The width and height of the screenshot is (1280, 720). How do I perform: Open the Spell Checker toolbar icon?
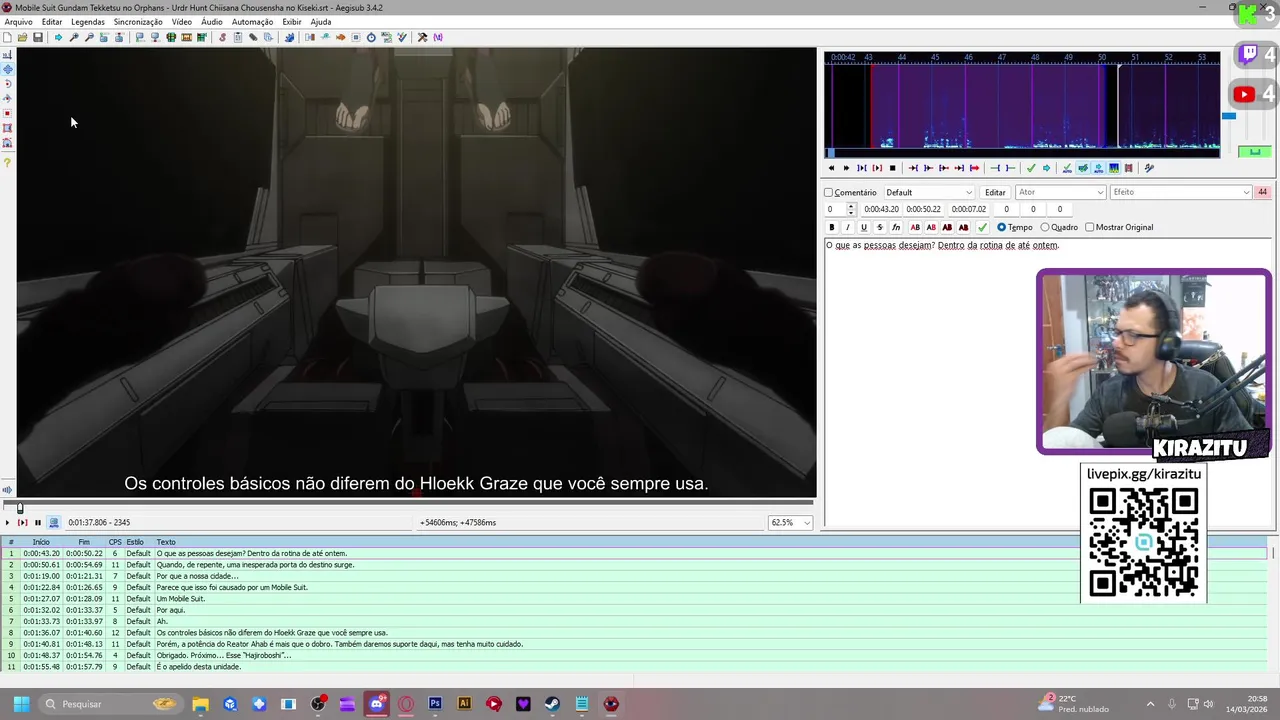tap(401, 38)
